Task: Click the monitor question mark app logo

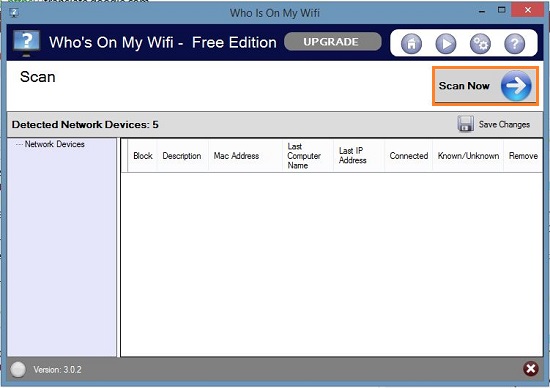Action: click(26, 43)
